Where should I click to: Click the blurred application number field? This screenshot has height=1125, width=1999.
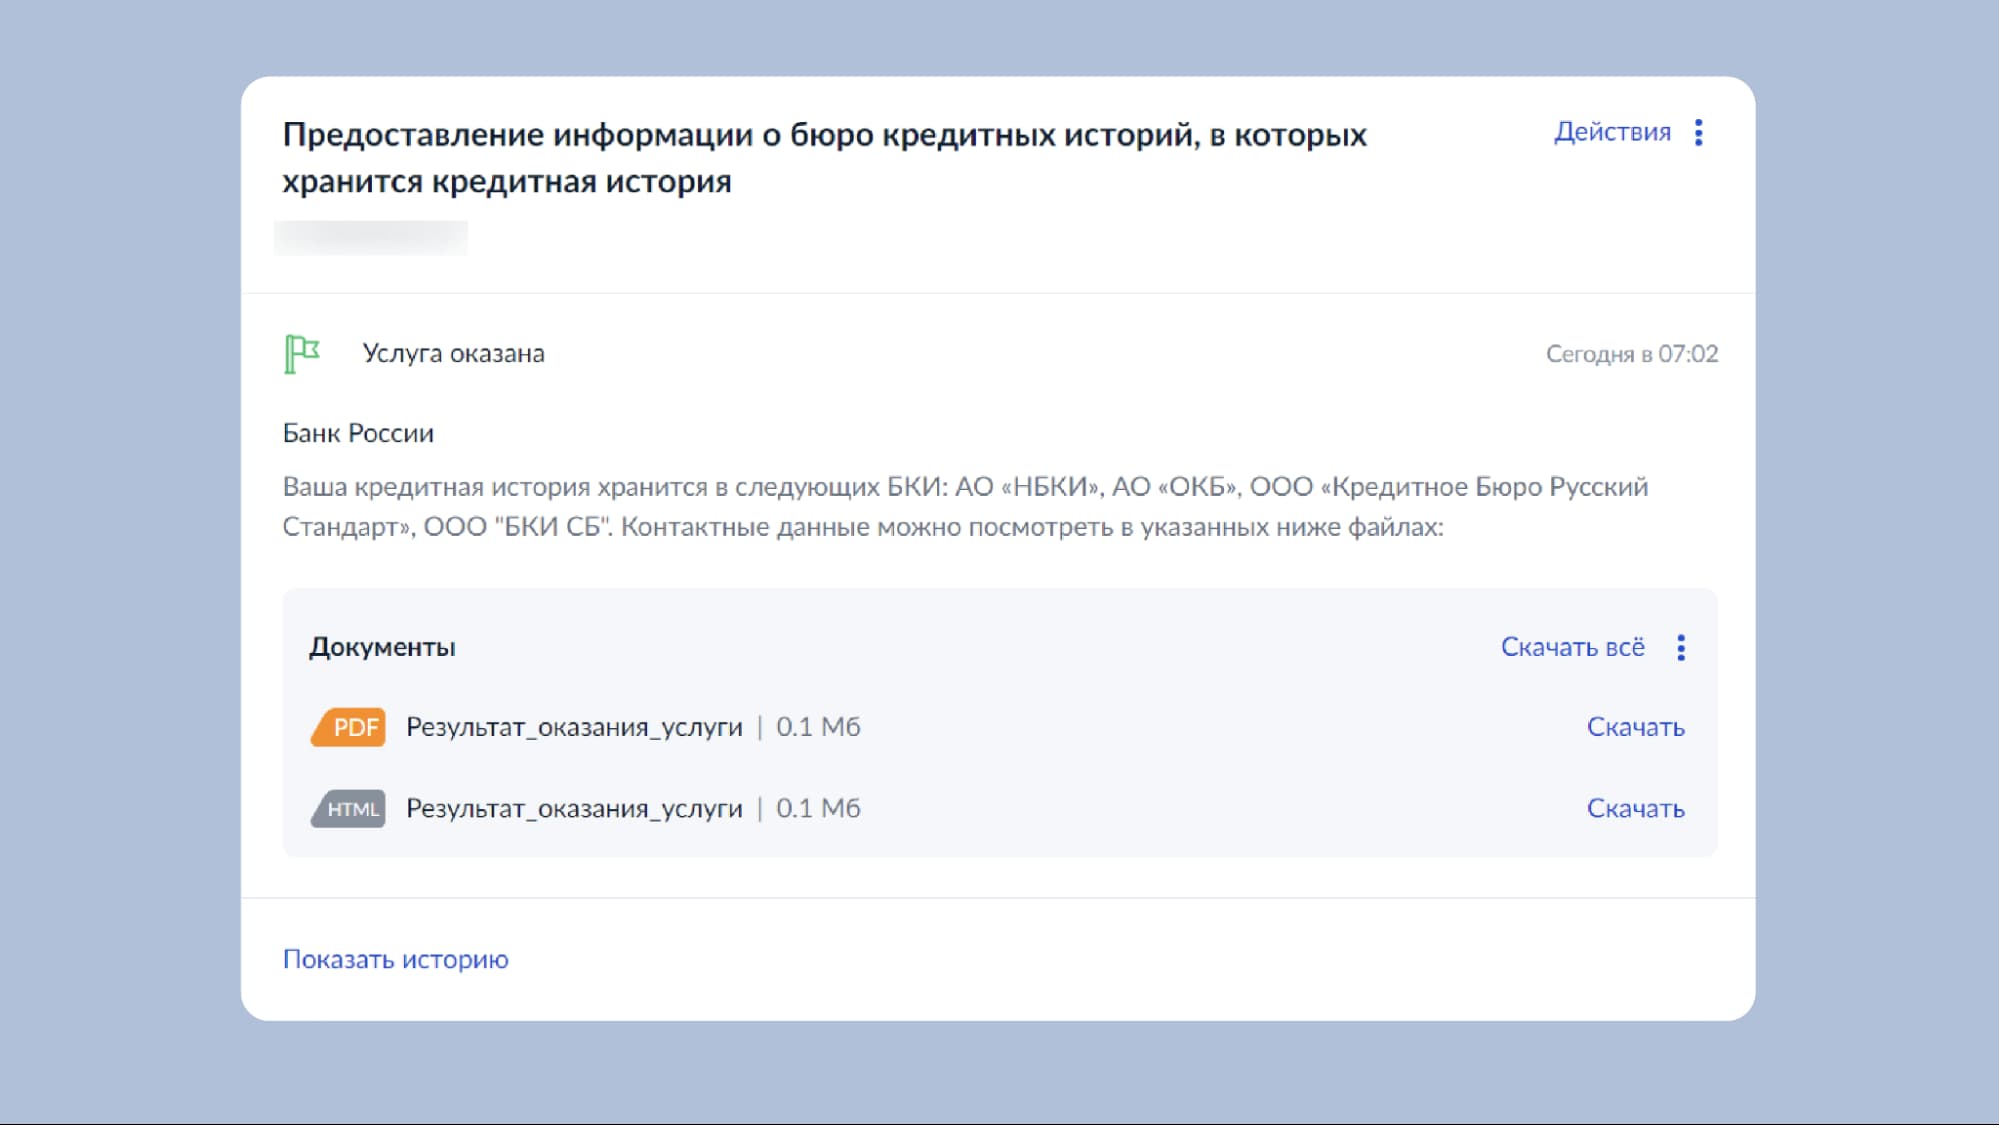tap(371, 238)
